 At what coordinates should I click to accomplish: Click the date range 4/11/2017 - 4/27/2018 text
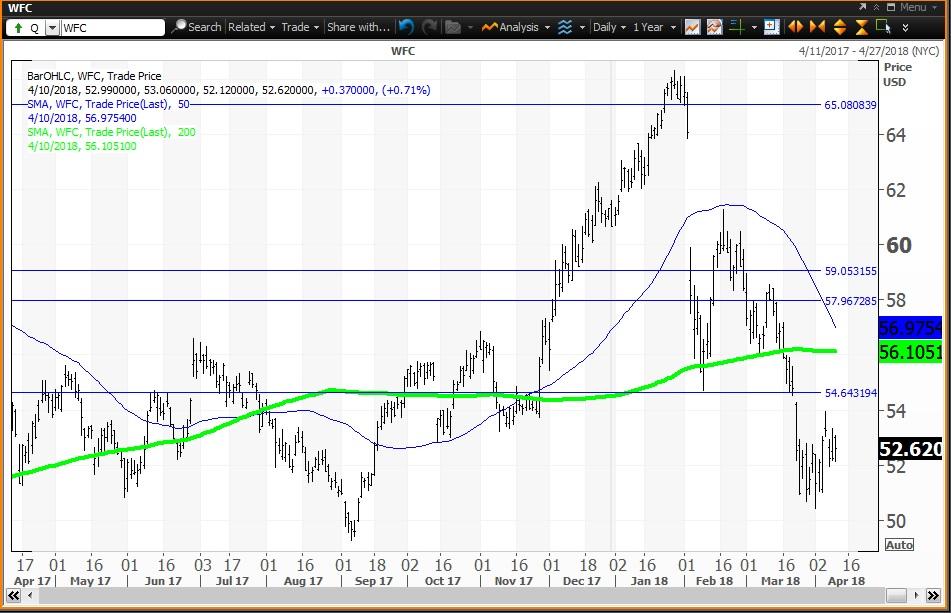869,51
